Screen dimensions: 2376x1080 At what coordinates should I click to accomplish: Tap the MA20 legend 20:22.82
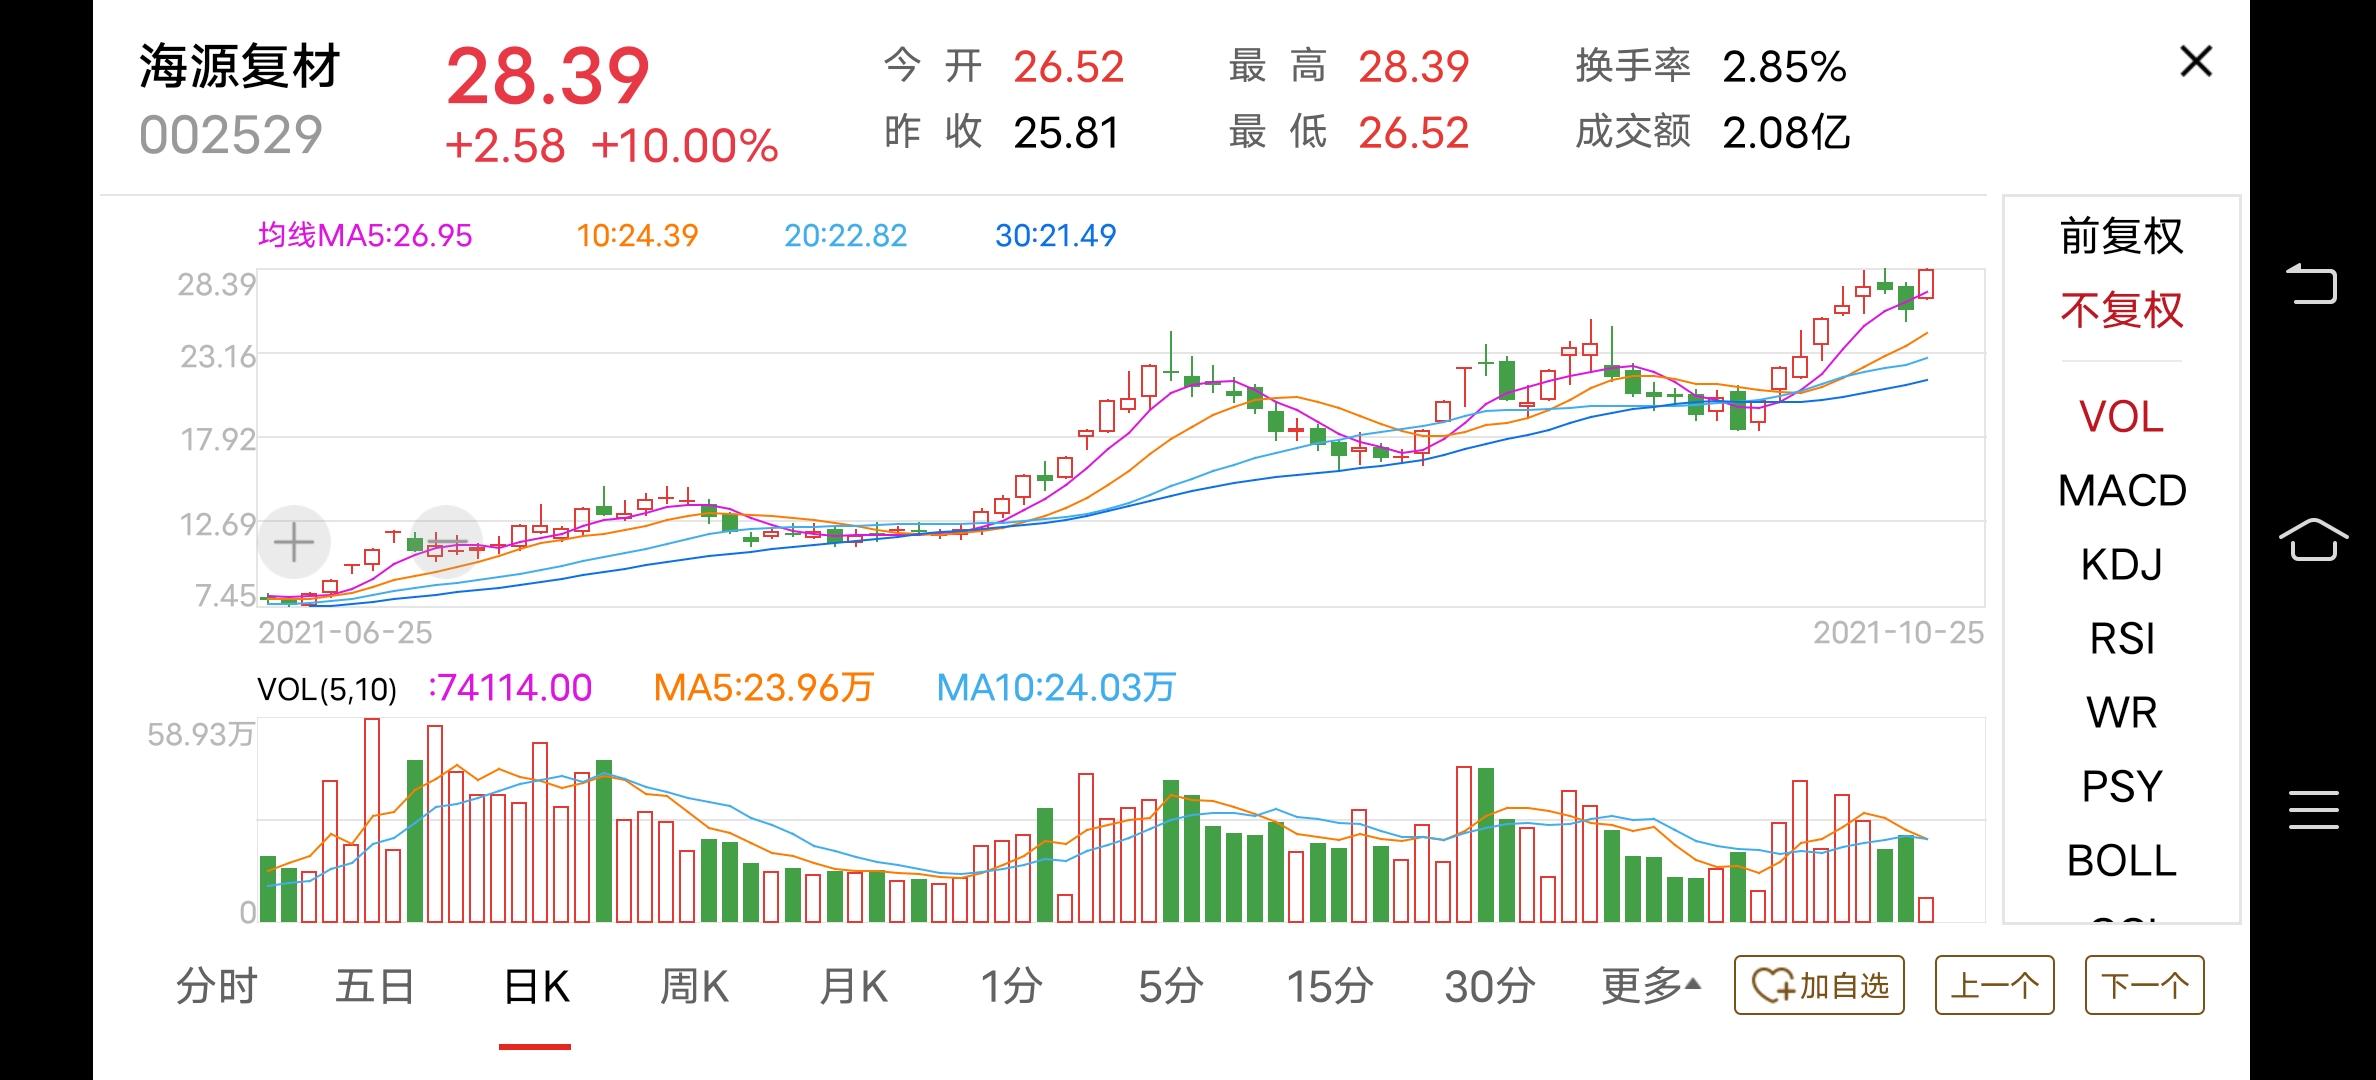[846, 236]
